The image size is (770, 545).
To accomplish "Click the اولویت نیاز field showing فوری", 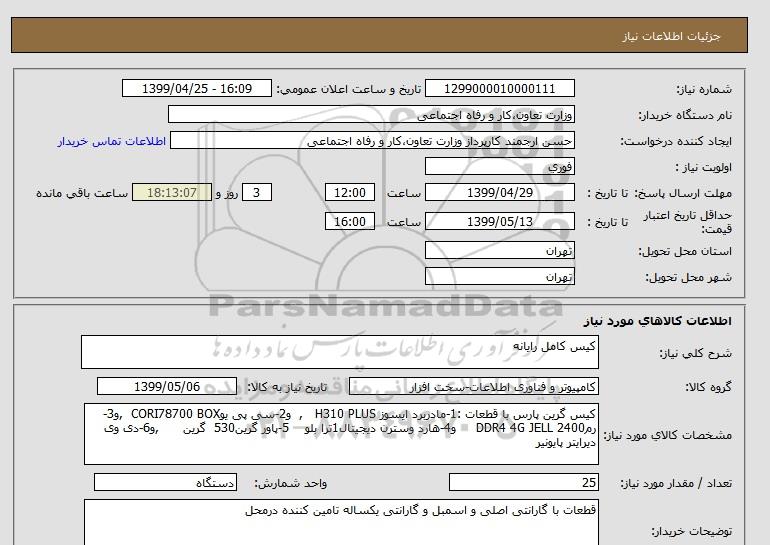I will pos(499,166).
